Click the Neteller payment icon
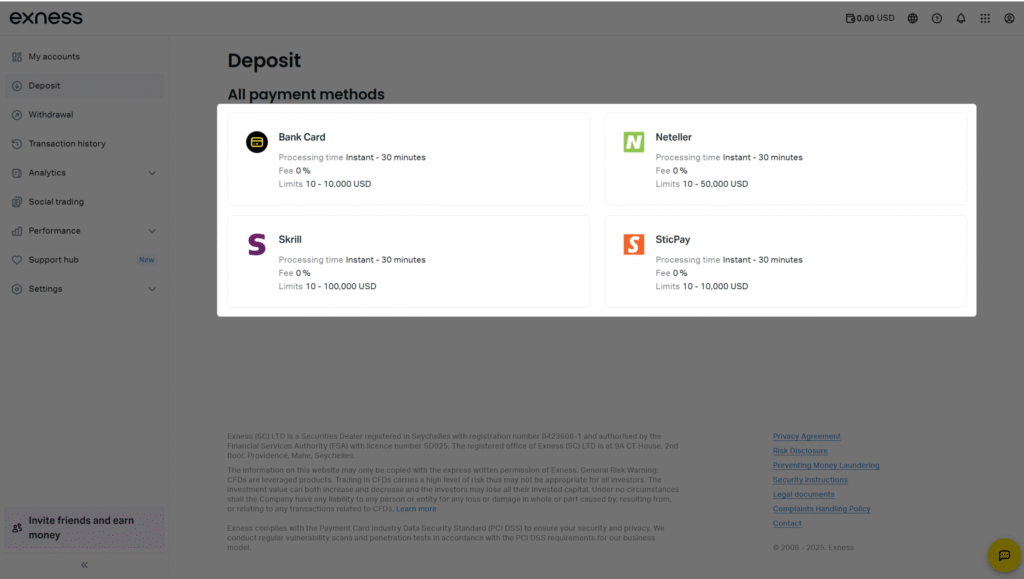Image resolution: width=1024 pixels, height=579 pixels. (633, 142)
